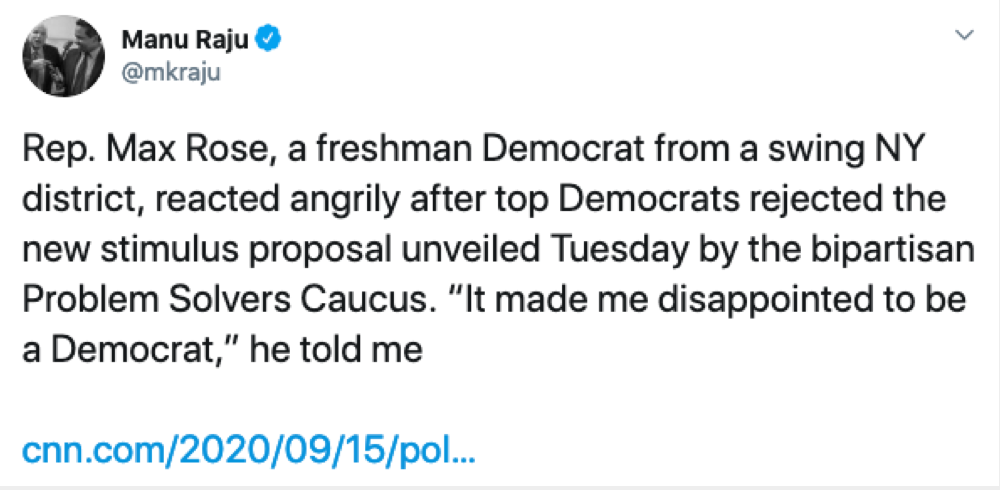Image resolution: width=1000 pixels, height=490 pixels.
Task: Click the Manu Raju display name
Action: point(186,40)
